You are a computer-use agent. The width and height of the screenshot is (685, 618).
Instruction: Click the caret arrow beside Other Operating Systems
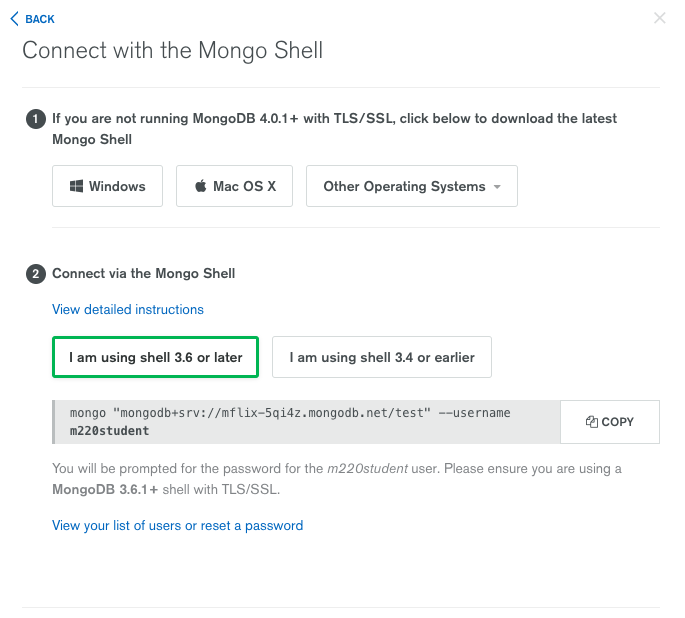click(497, 187)
